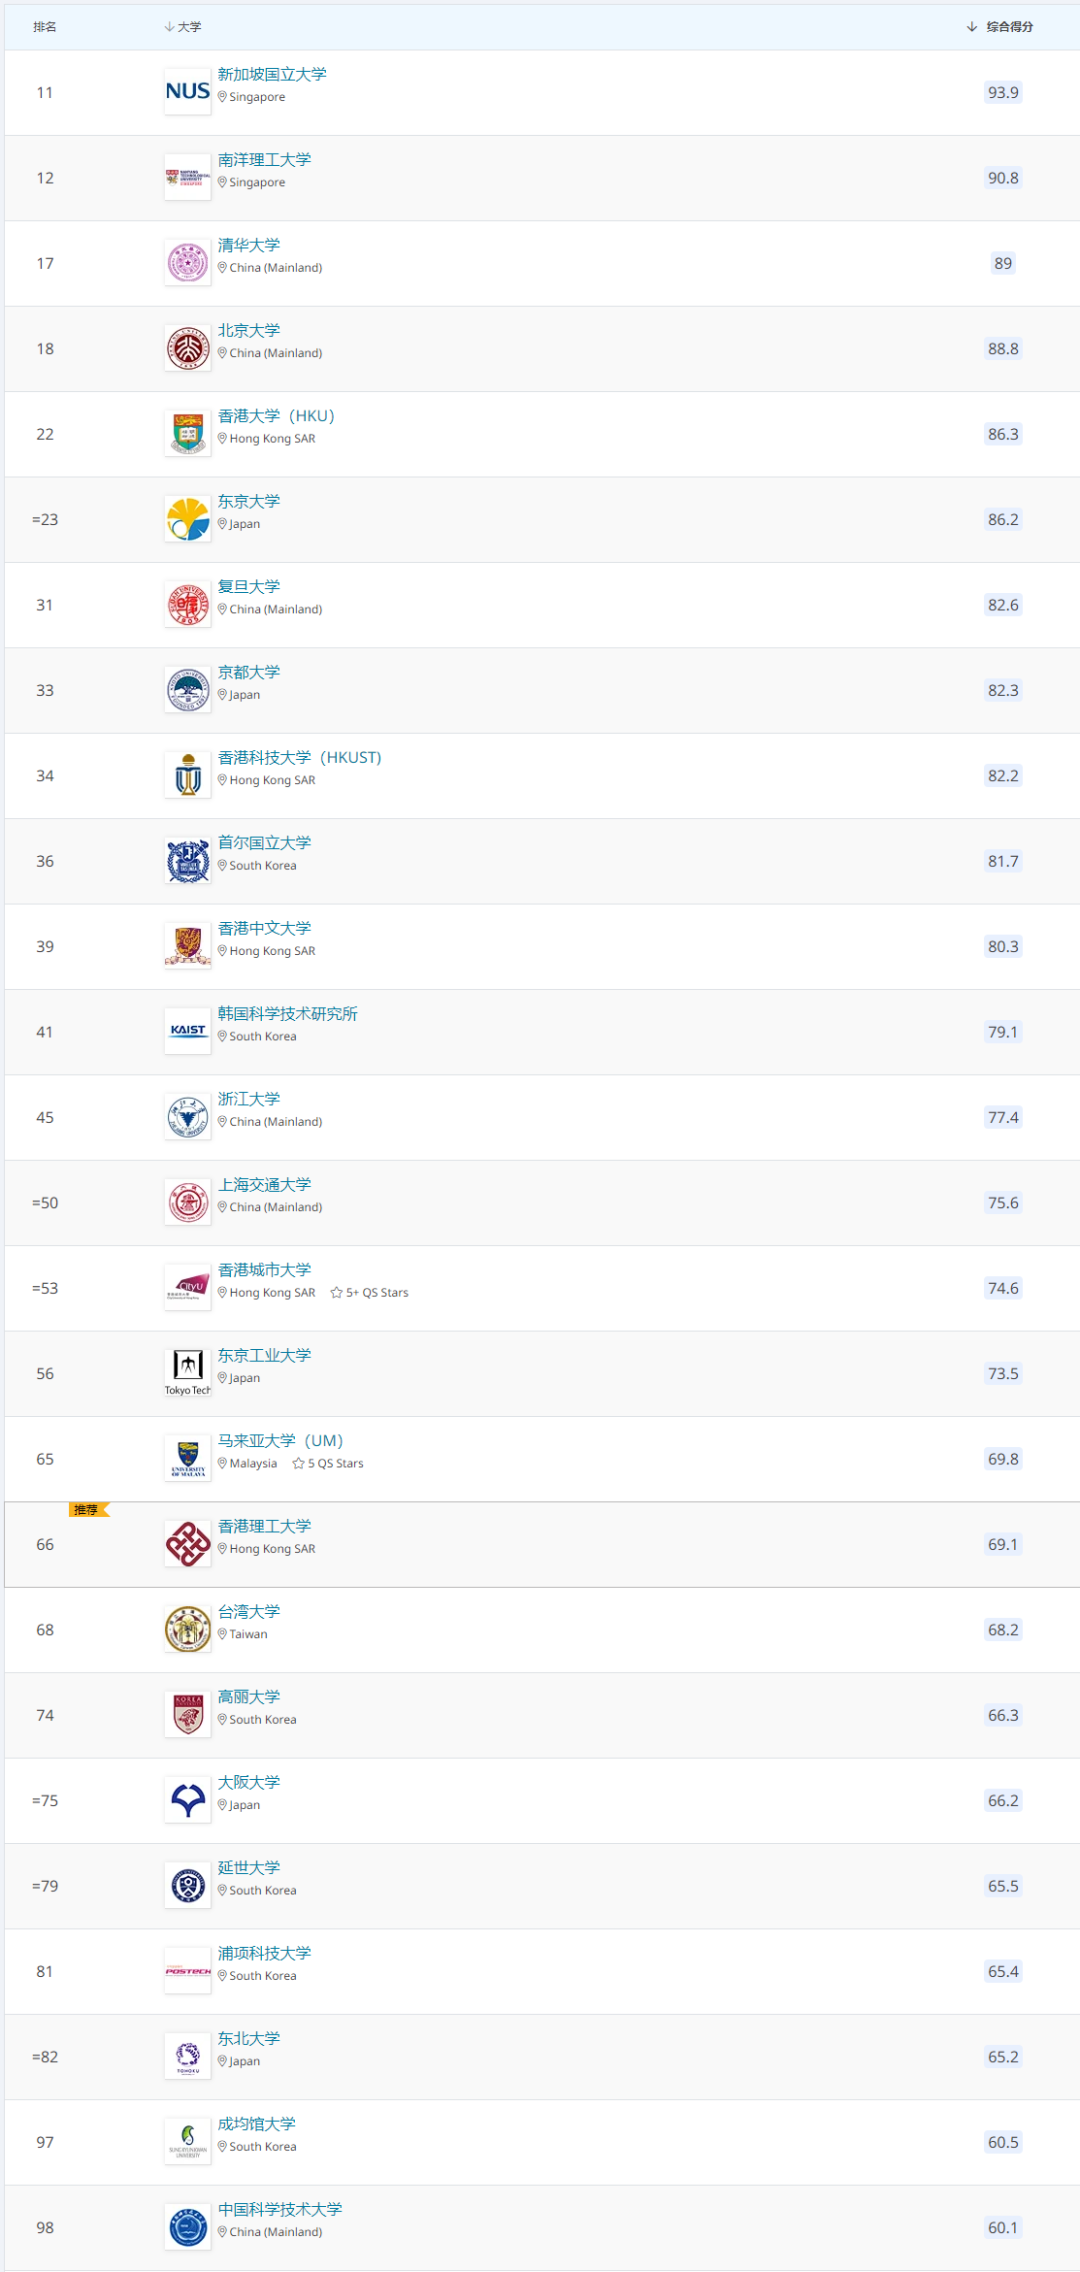Open 新加坡国立大学 link

click(x=272, y=74)
